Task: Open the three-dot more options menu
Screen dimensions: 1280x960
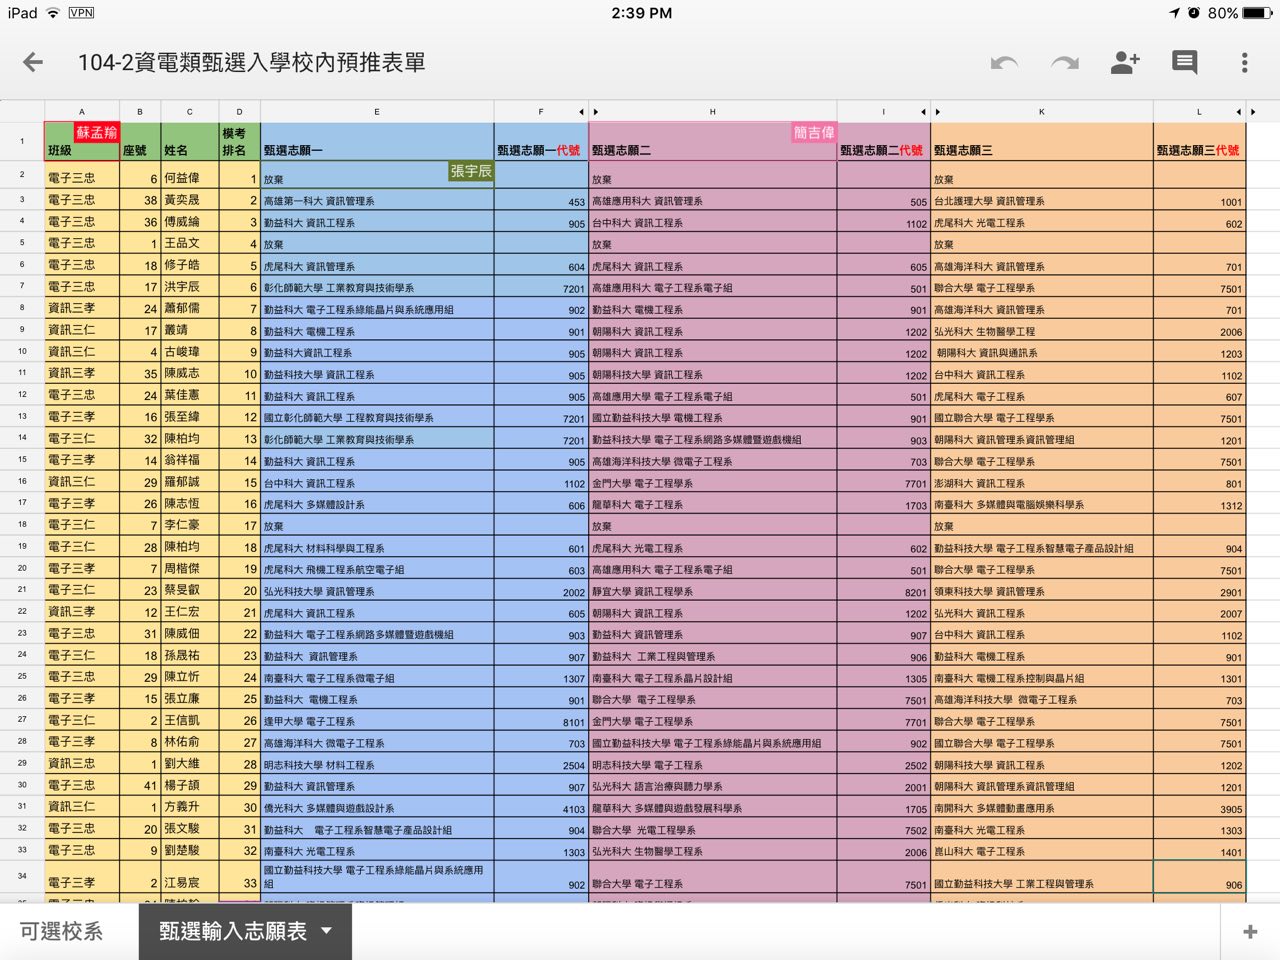Action: (1245, 63)
